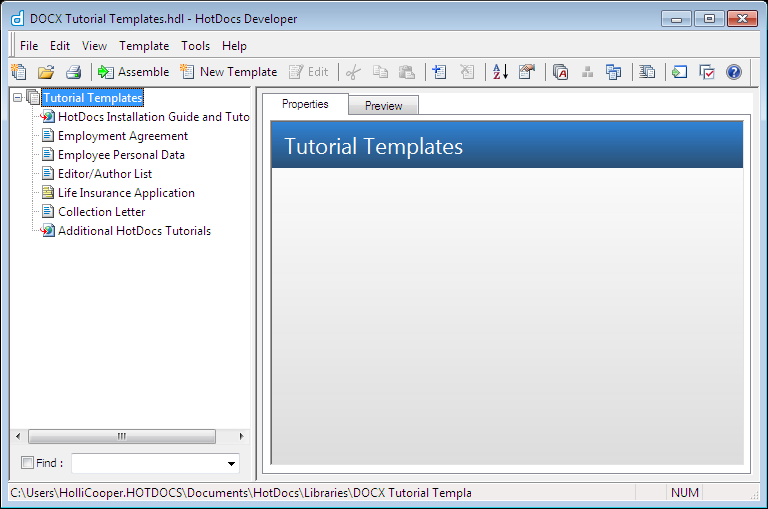
Task: Click the Additional HotDocs Tutorials web icon
Action: 48,230
